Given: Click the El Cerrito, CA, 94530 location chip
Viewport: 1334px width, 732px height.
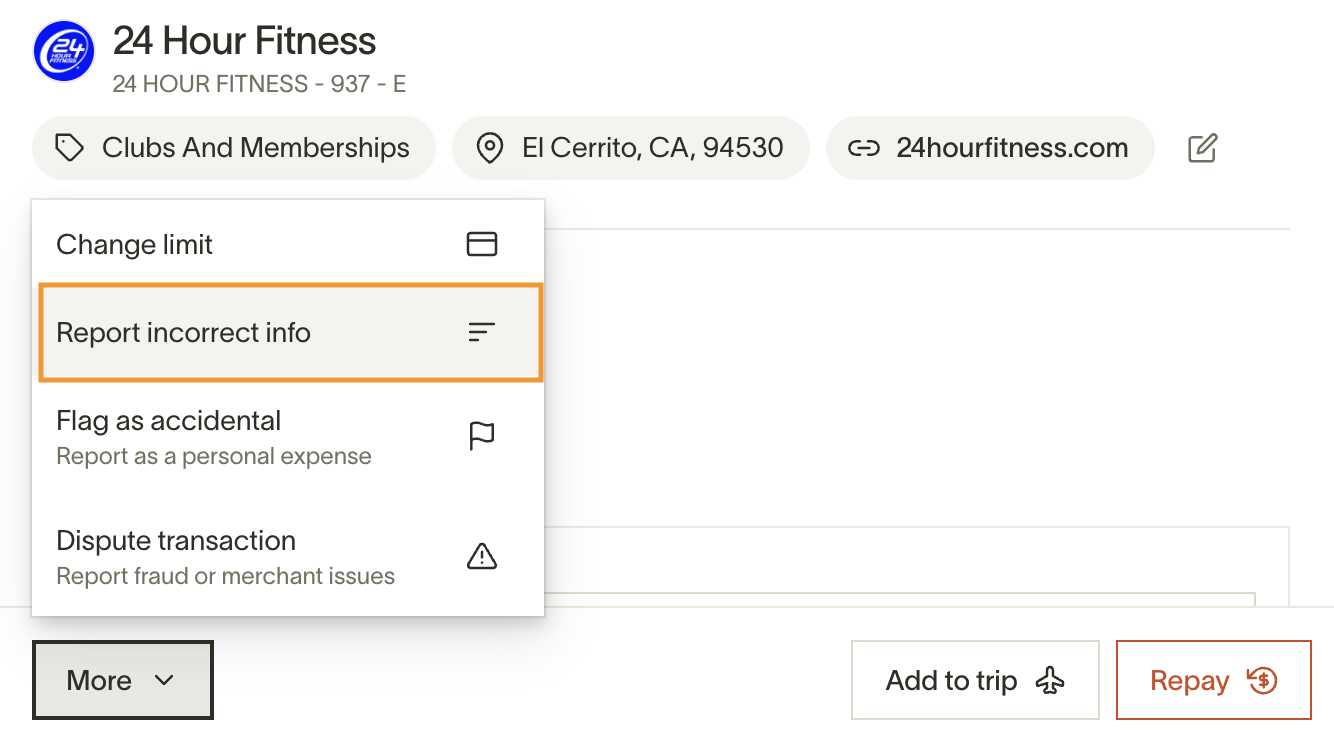Looking at the screenshot, I should pos(652,149).
